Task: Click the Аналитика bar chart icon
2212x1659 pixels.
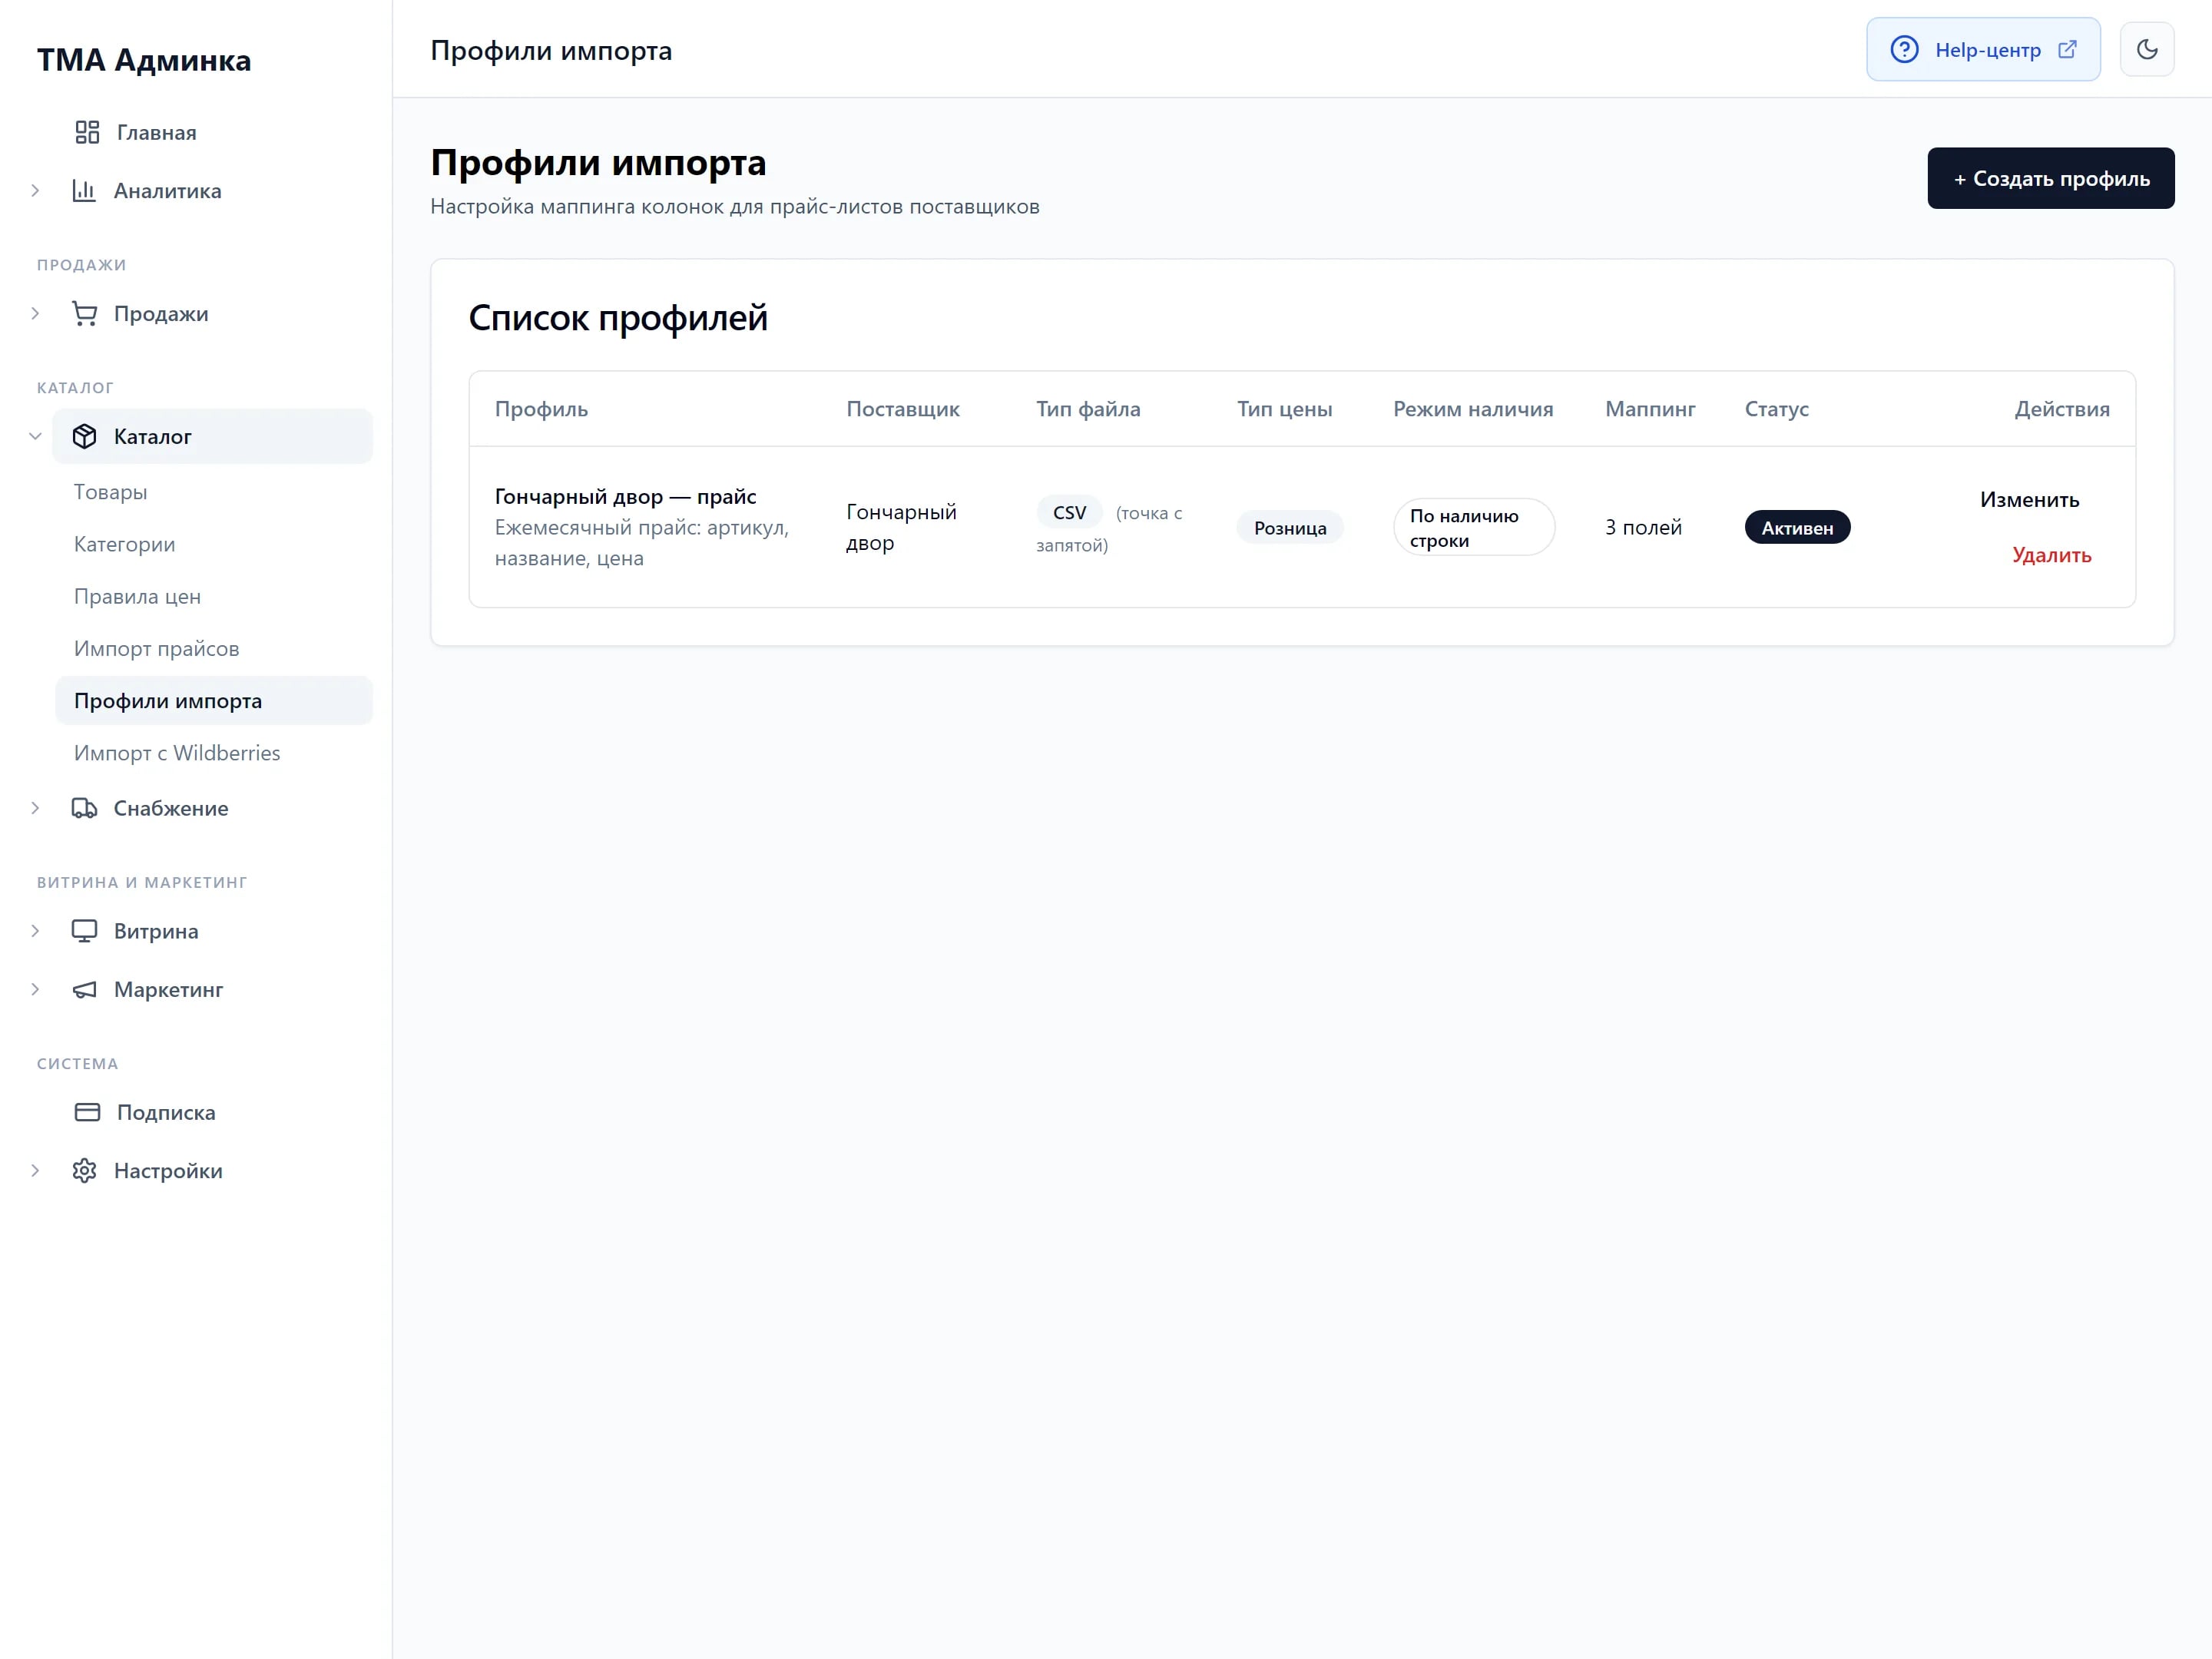Action: click(x=84, y=190)
